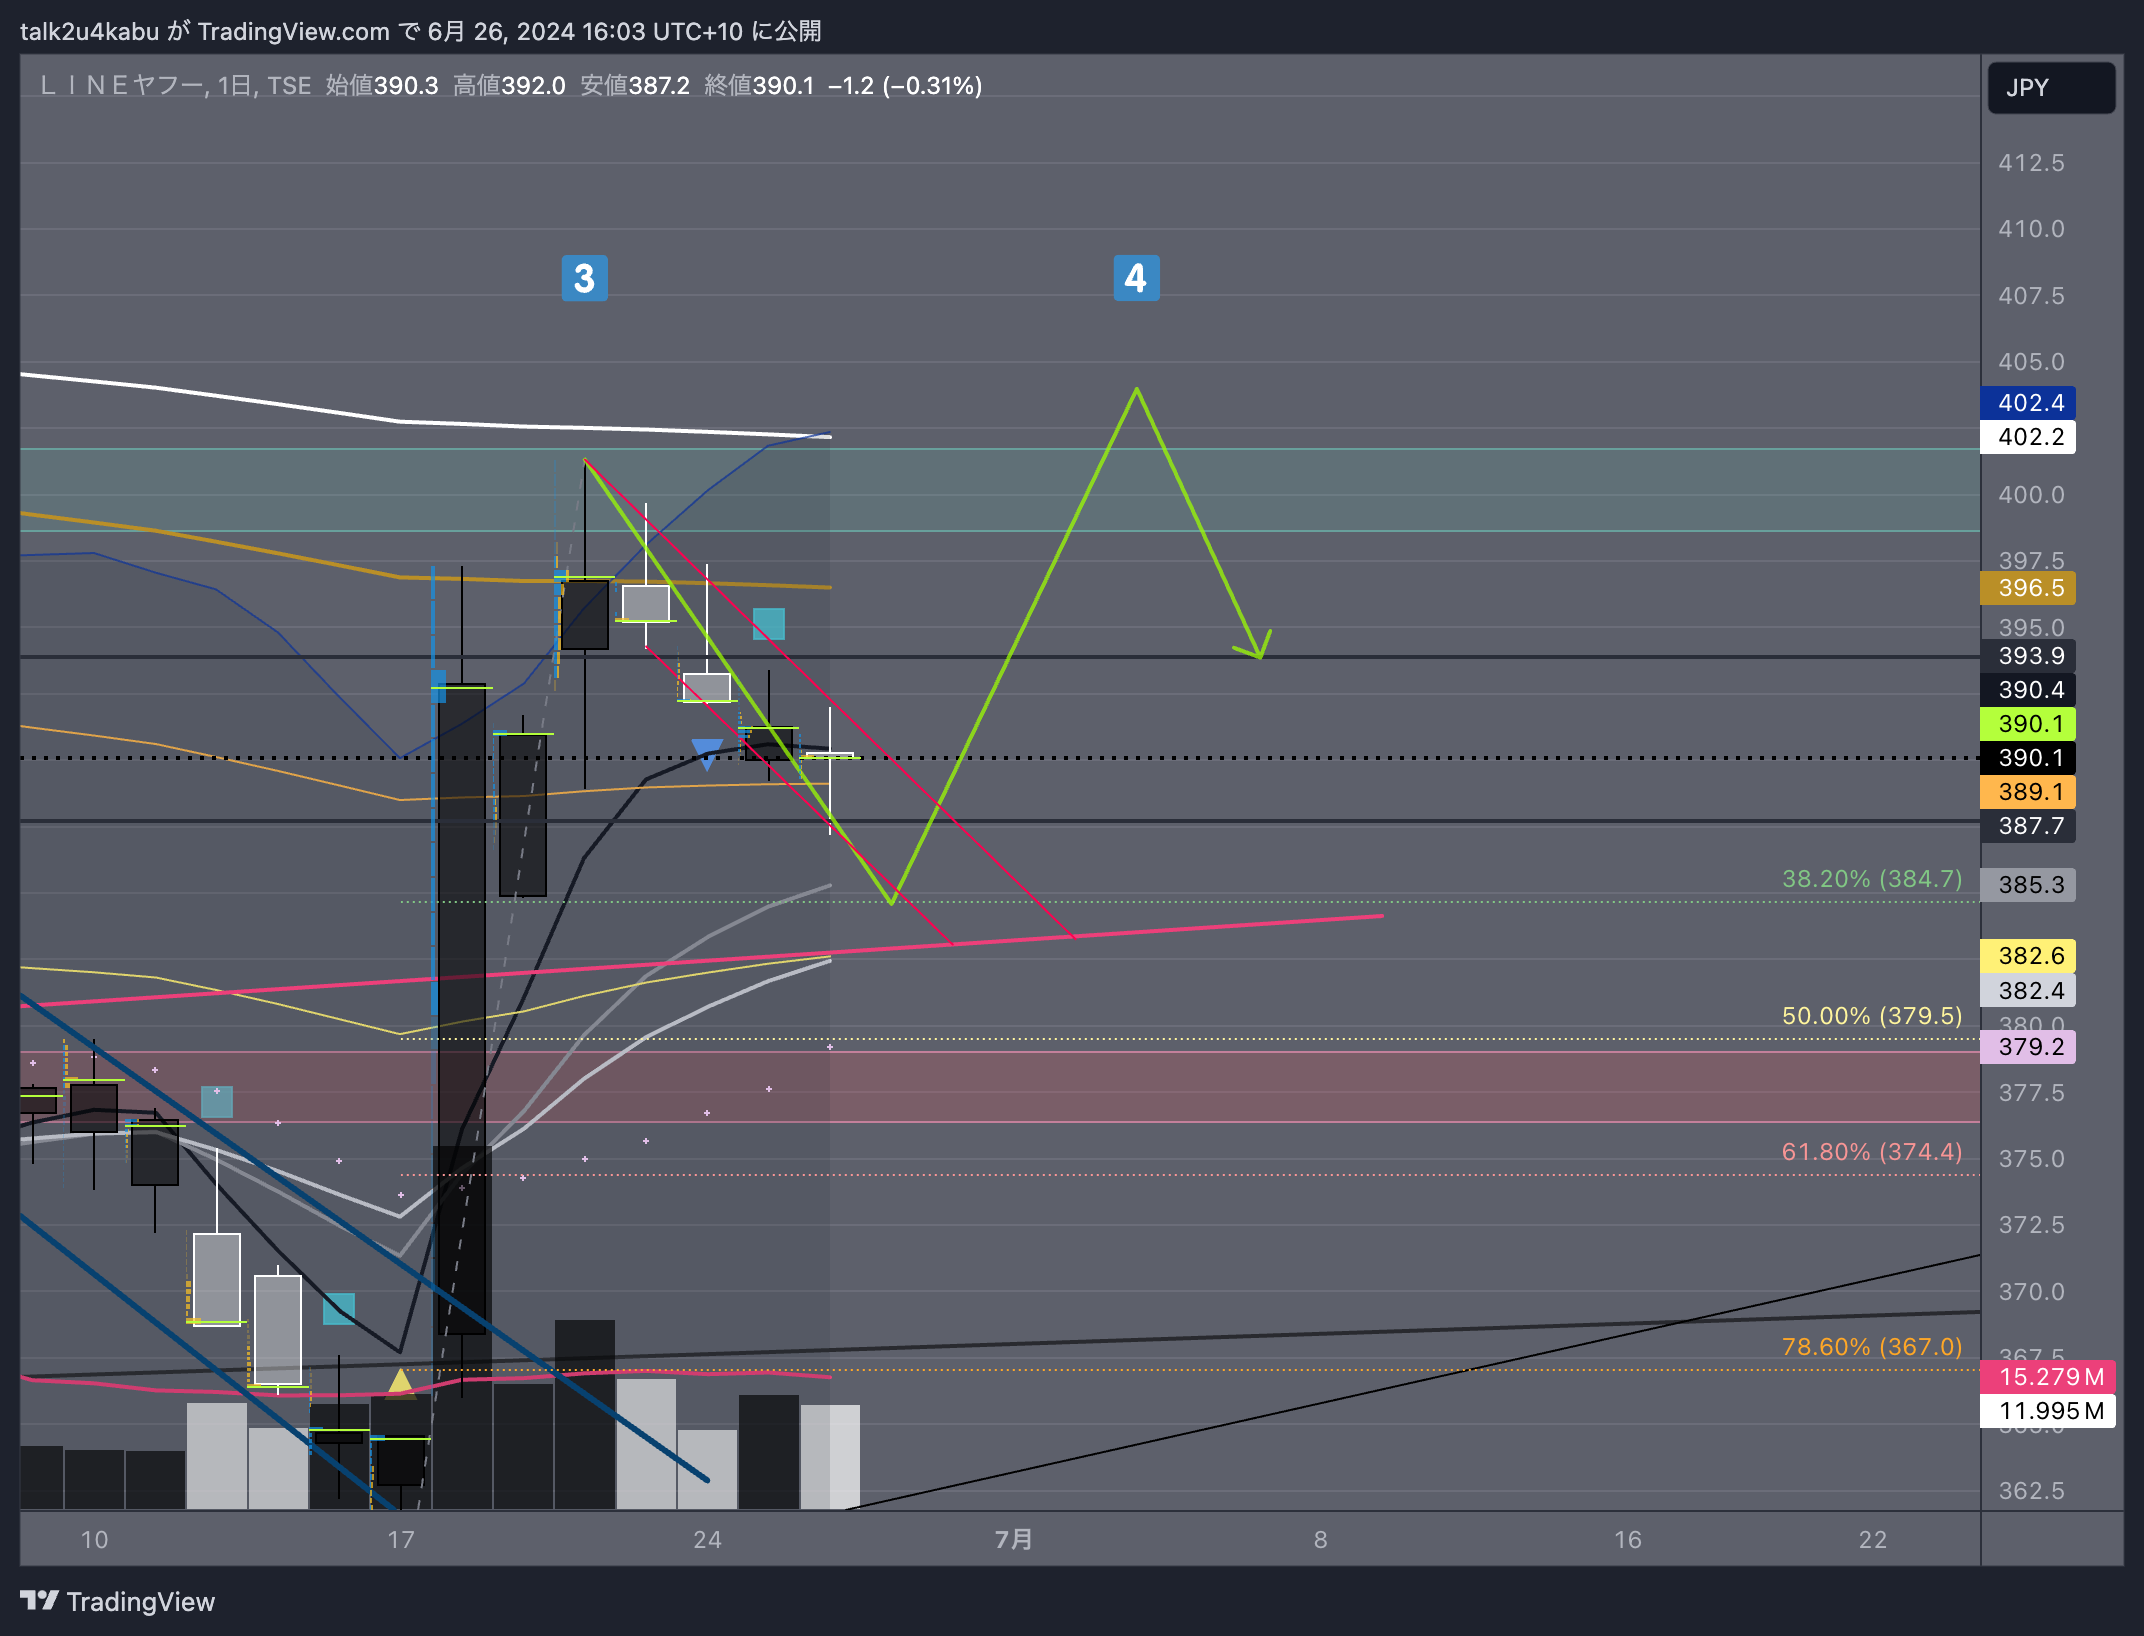
Task: Click the 22 date axis label
Action: [1873, 1539]
